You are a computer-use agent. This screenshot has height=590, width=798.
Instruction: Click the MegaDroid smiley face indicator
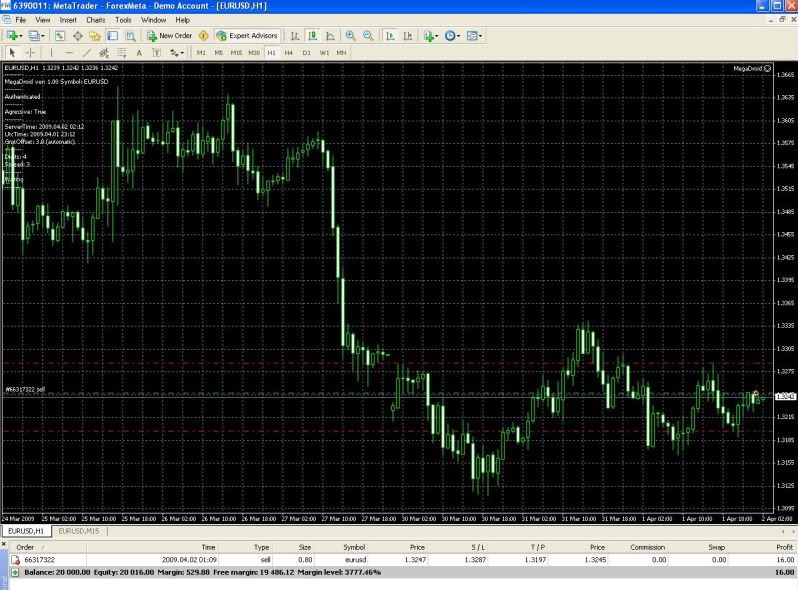pos(767,68)
